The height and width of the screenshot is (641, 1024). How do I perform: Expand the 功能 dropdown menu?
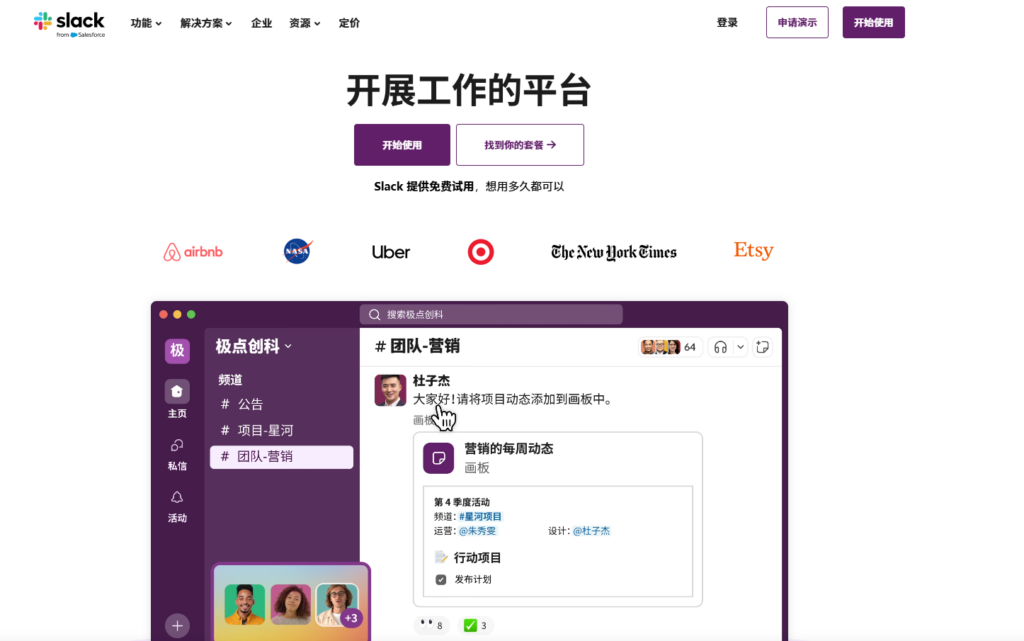tap(146, 23)
